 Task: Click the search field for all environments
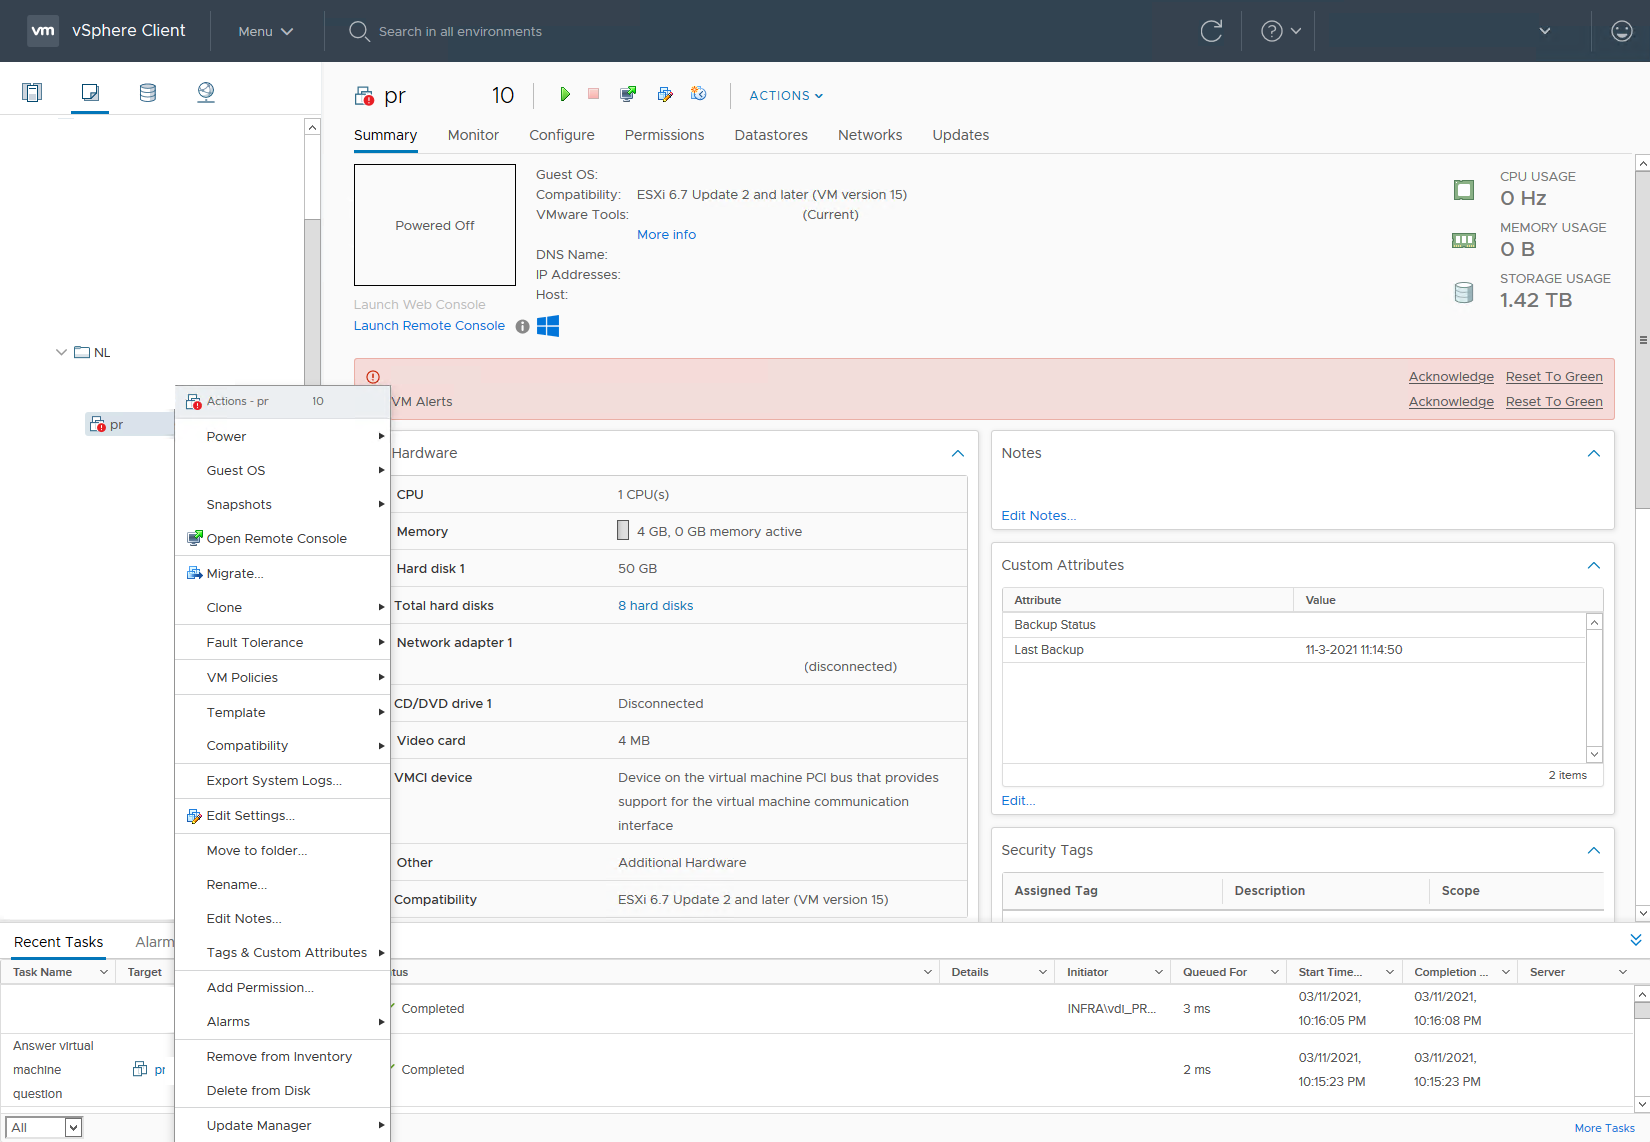click(460, 31)
